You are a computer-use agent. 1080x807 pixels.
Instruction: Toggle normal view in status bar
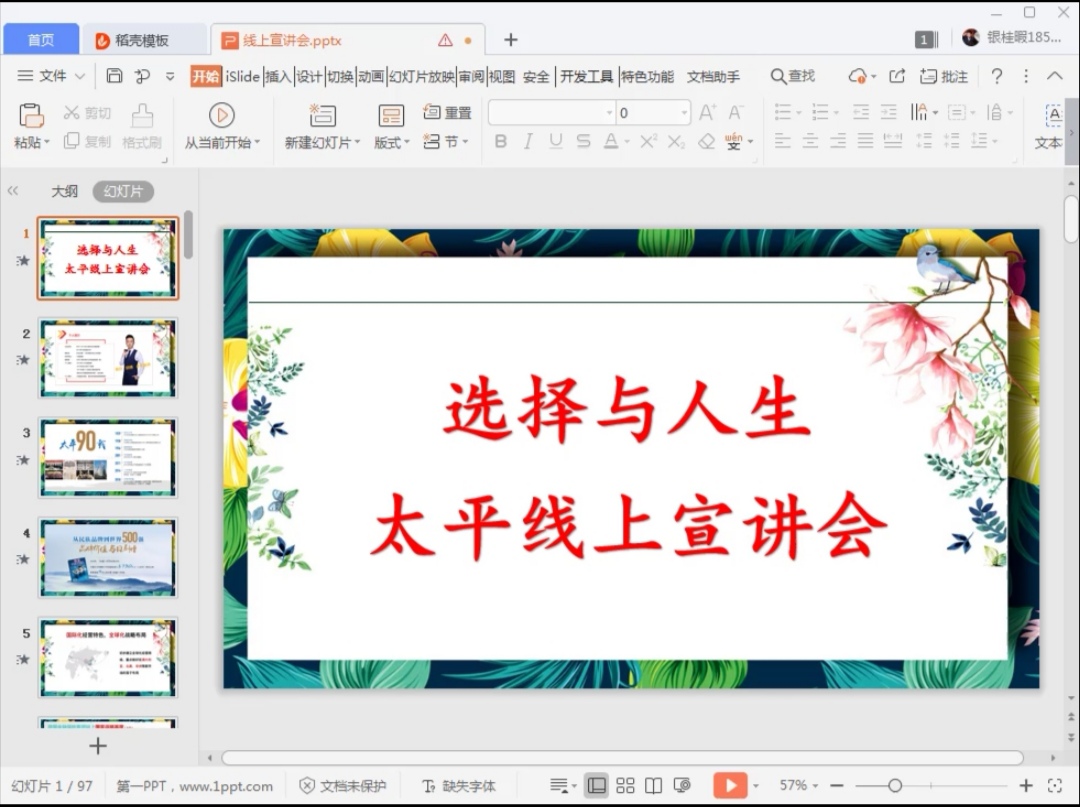pyautogui.click(x=597, y=785)
